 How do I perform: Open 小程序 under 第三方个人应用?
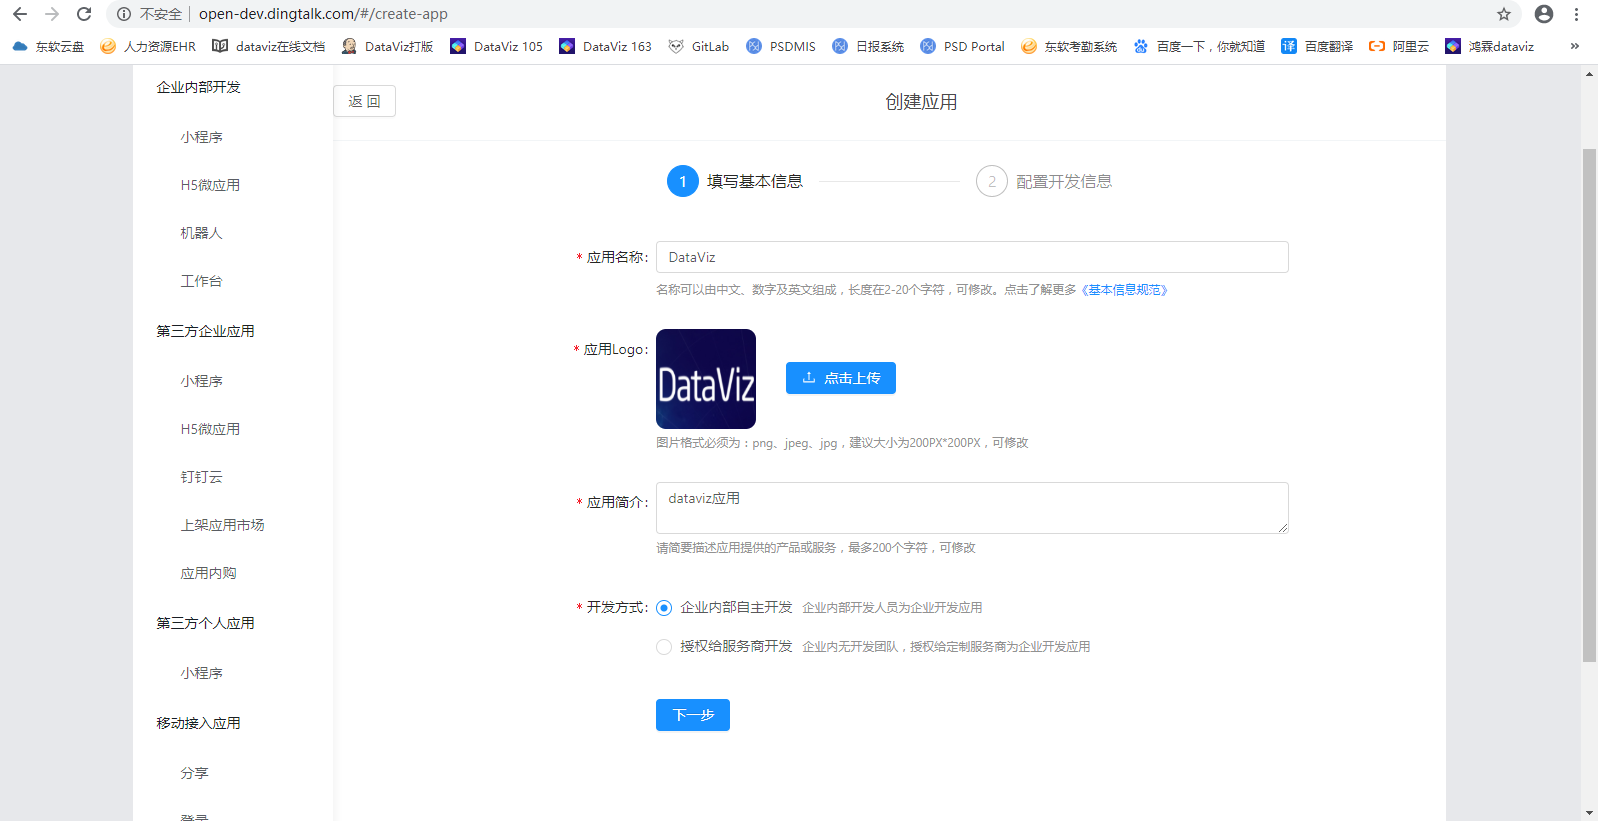[x=202, y=673]
